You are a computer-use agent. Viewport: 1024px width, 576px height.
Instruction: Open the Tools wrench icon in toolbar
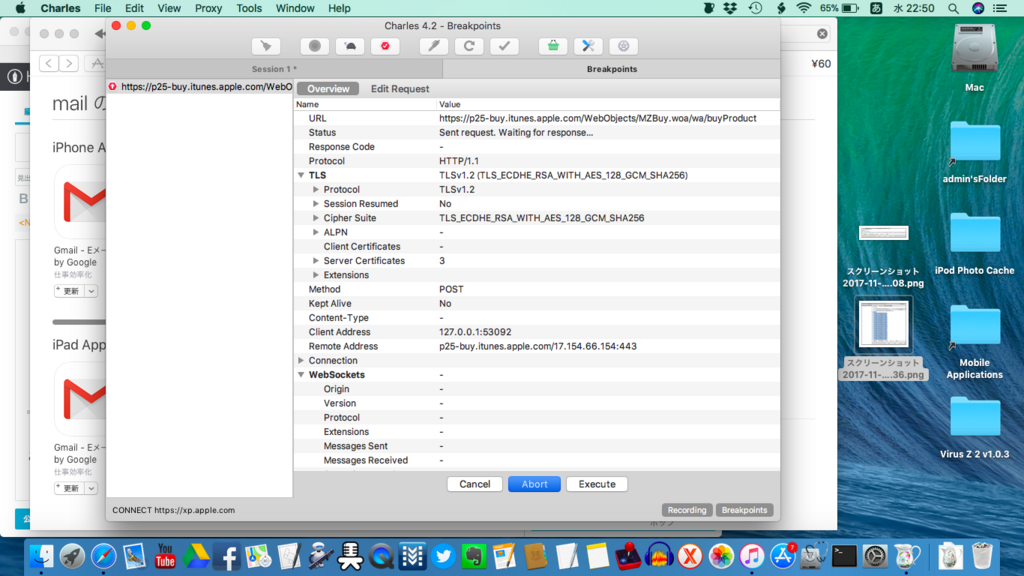pos(588,46)
